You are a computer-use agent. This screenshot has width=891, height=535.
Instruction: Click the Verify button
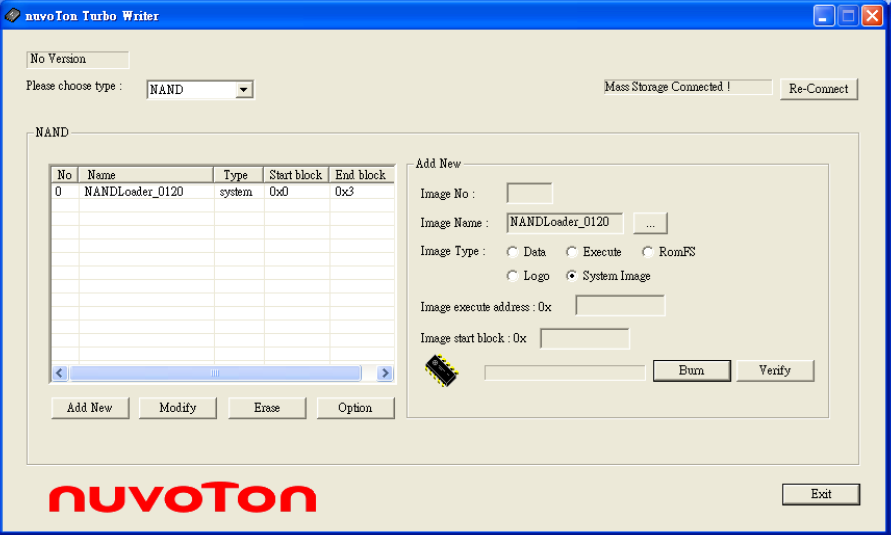775,370
